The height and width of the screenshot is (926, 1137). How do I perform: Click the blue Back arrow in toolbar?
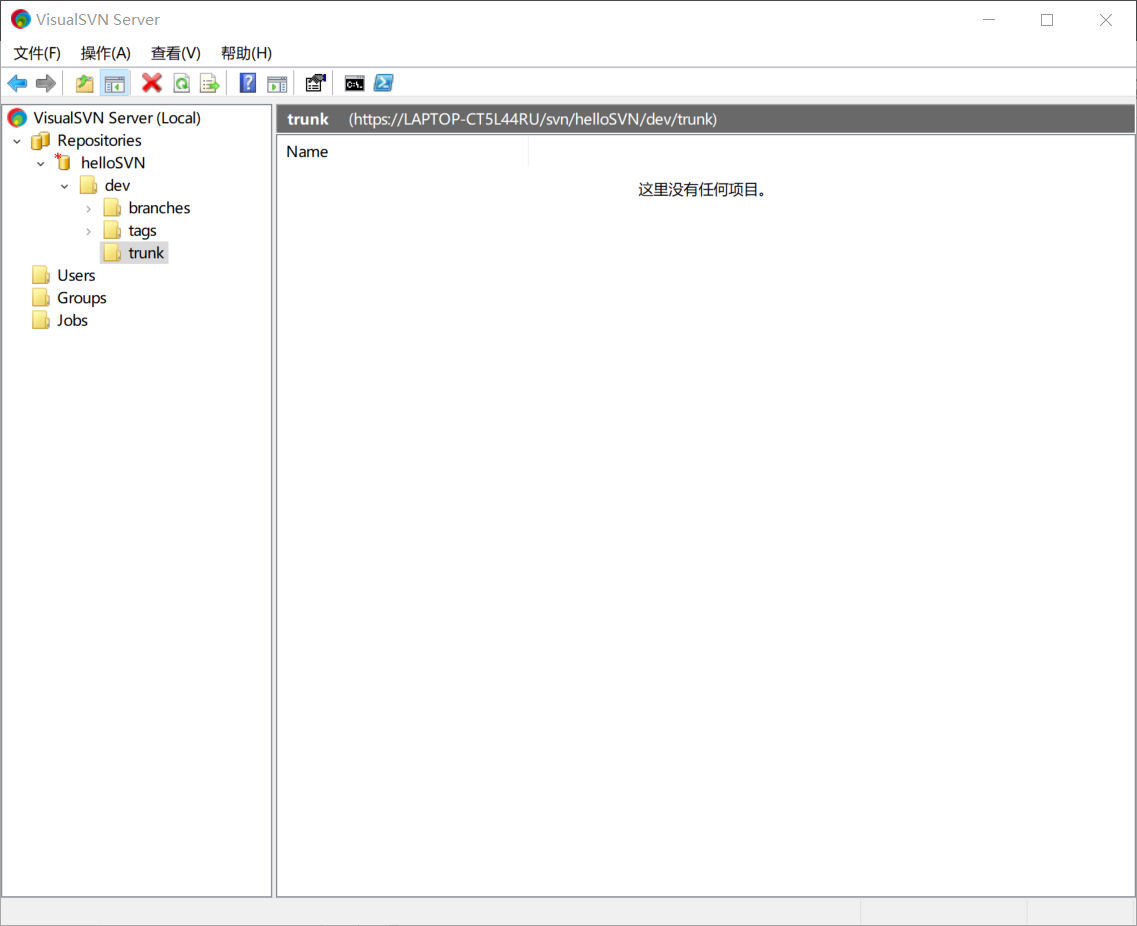tap(17, 83)
